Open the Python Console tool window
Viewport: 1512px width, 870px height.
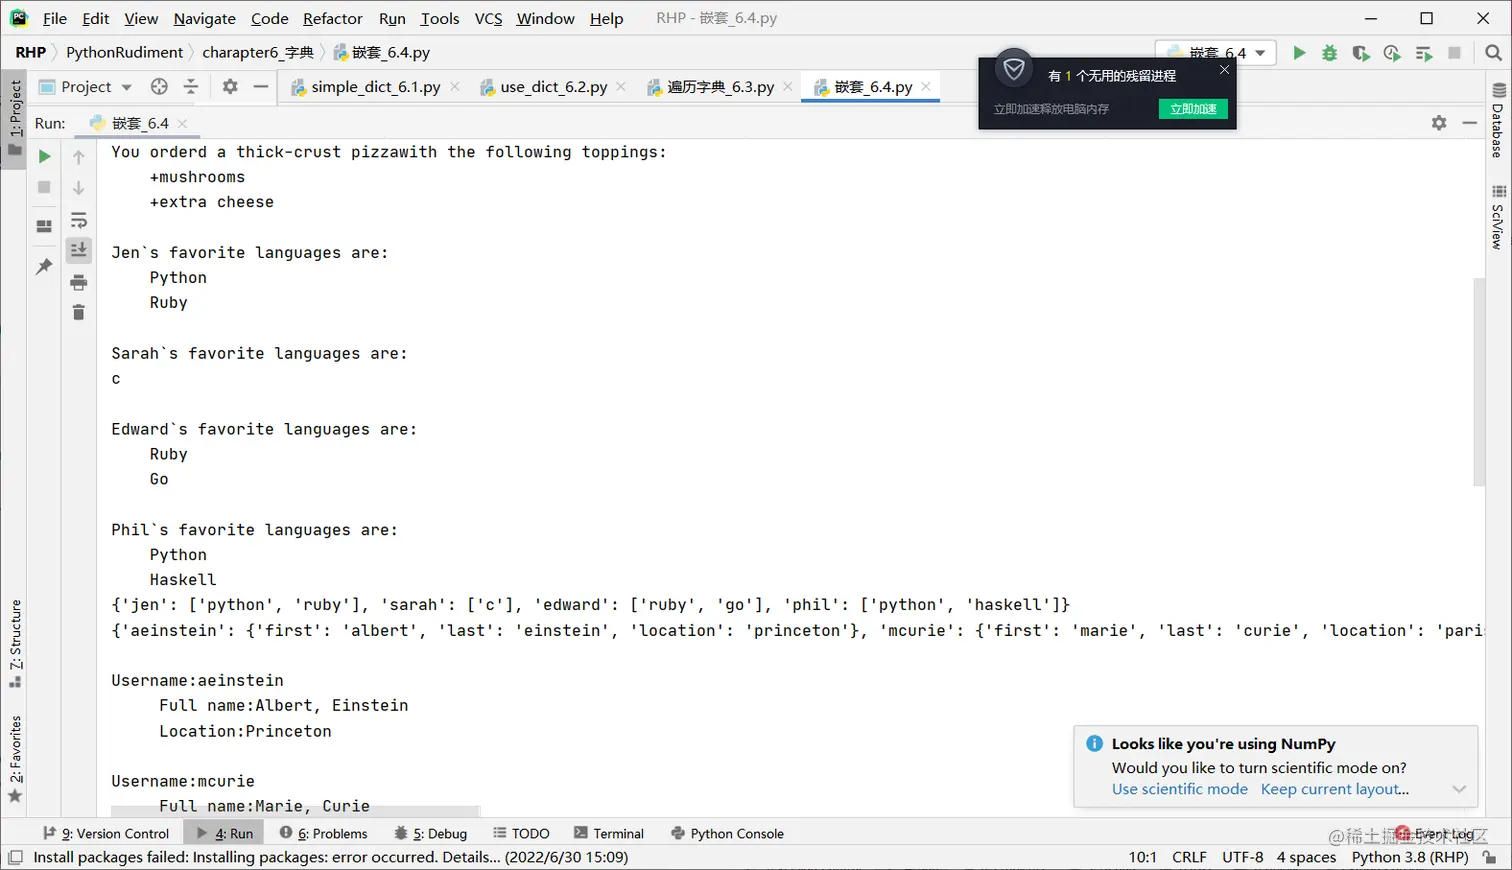click(x=727, y=833)
